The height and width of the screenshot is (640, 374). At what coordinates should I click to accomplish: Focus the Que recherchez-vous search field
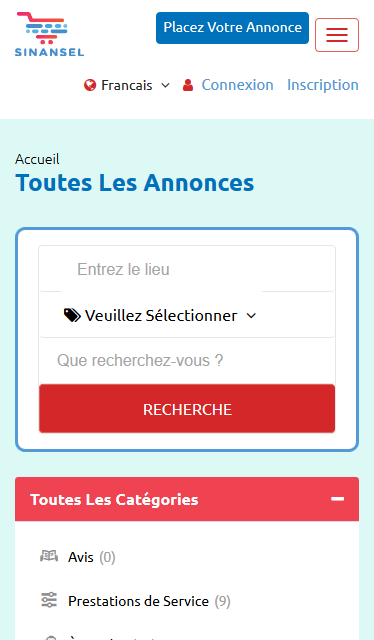(187, 361)
